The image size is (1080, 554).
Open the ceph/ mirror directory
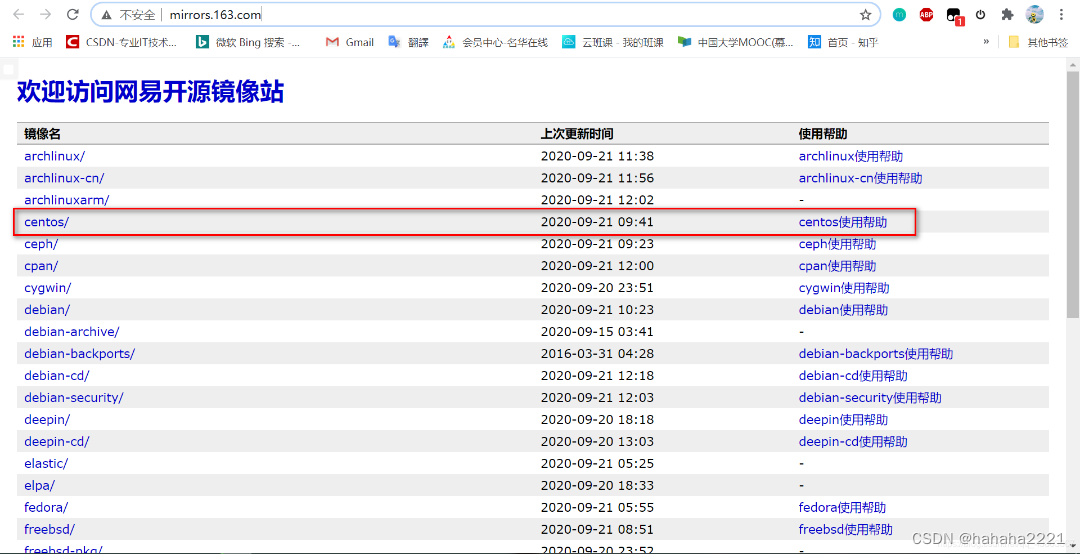tap(41, 244)
